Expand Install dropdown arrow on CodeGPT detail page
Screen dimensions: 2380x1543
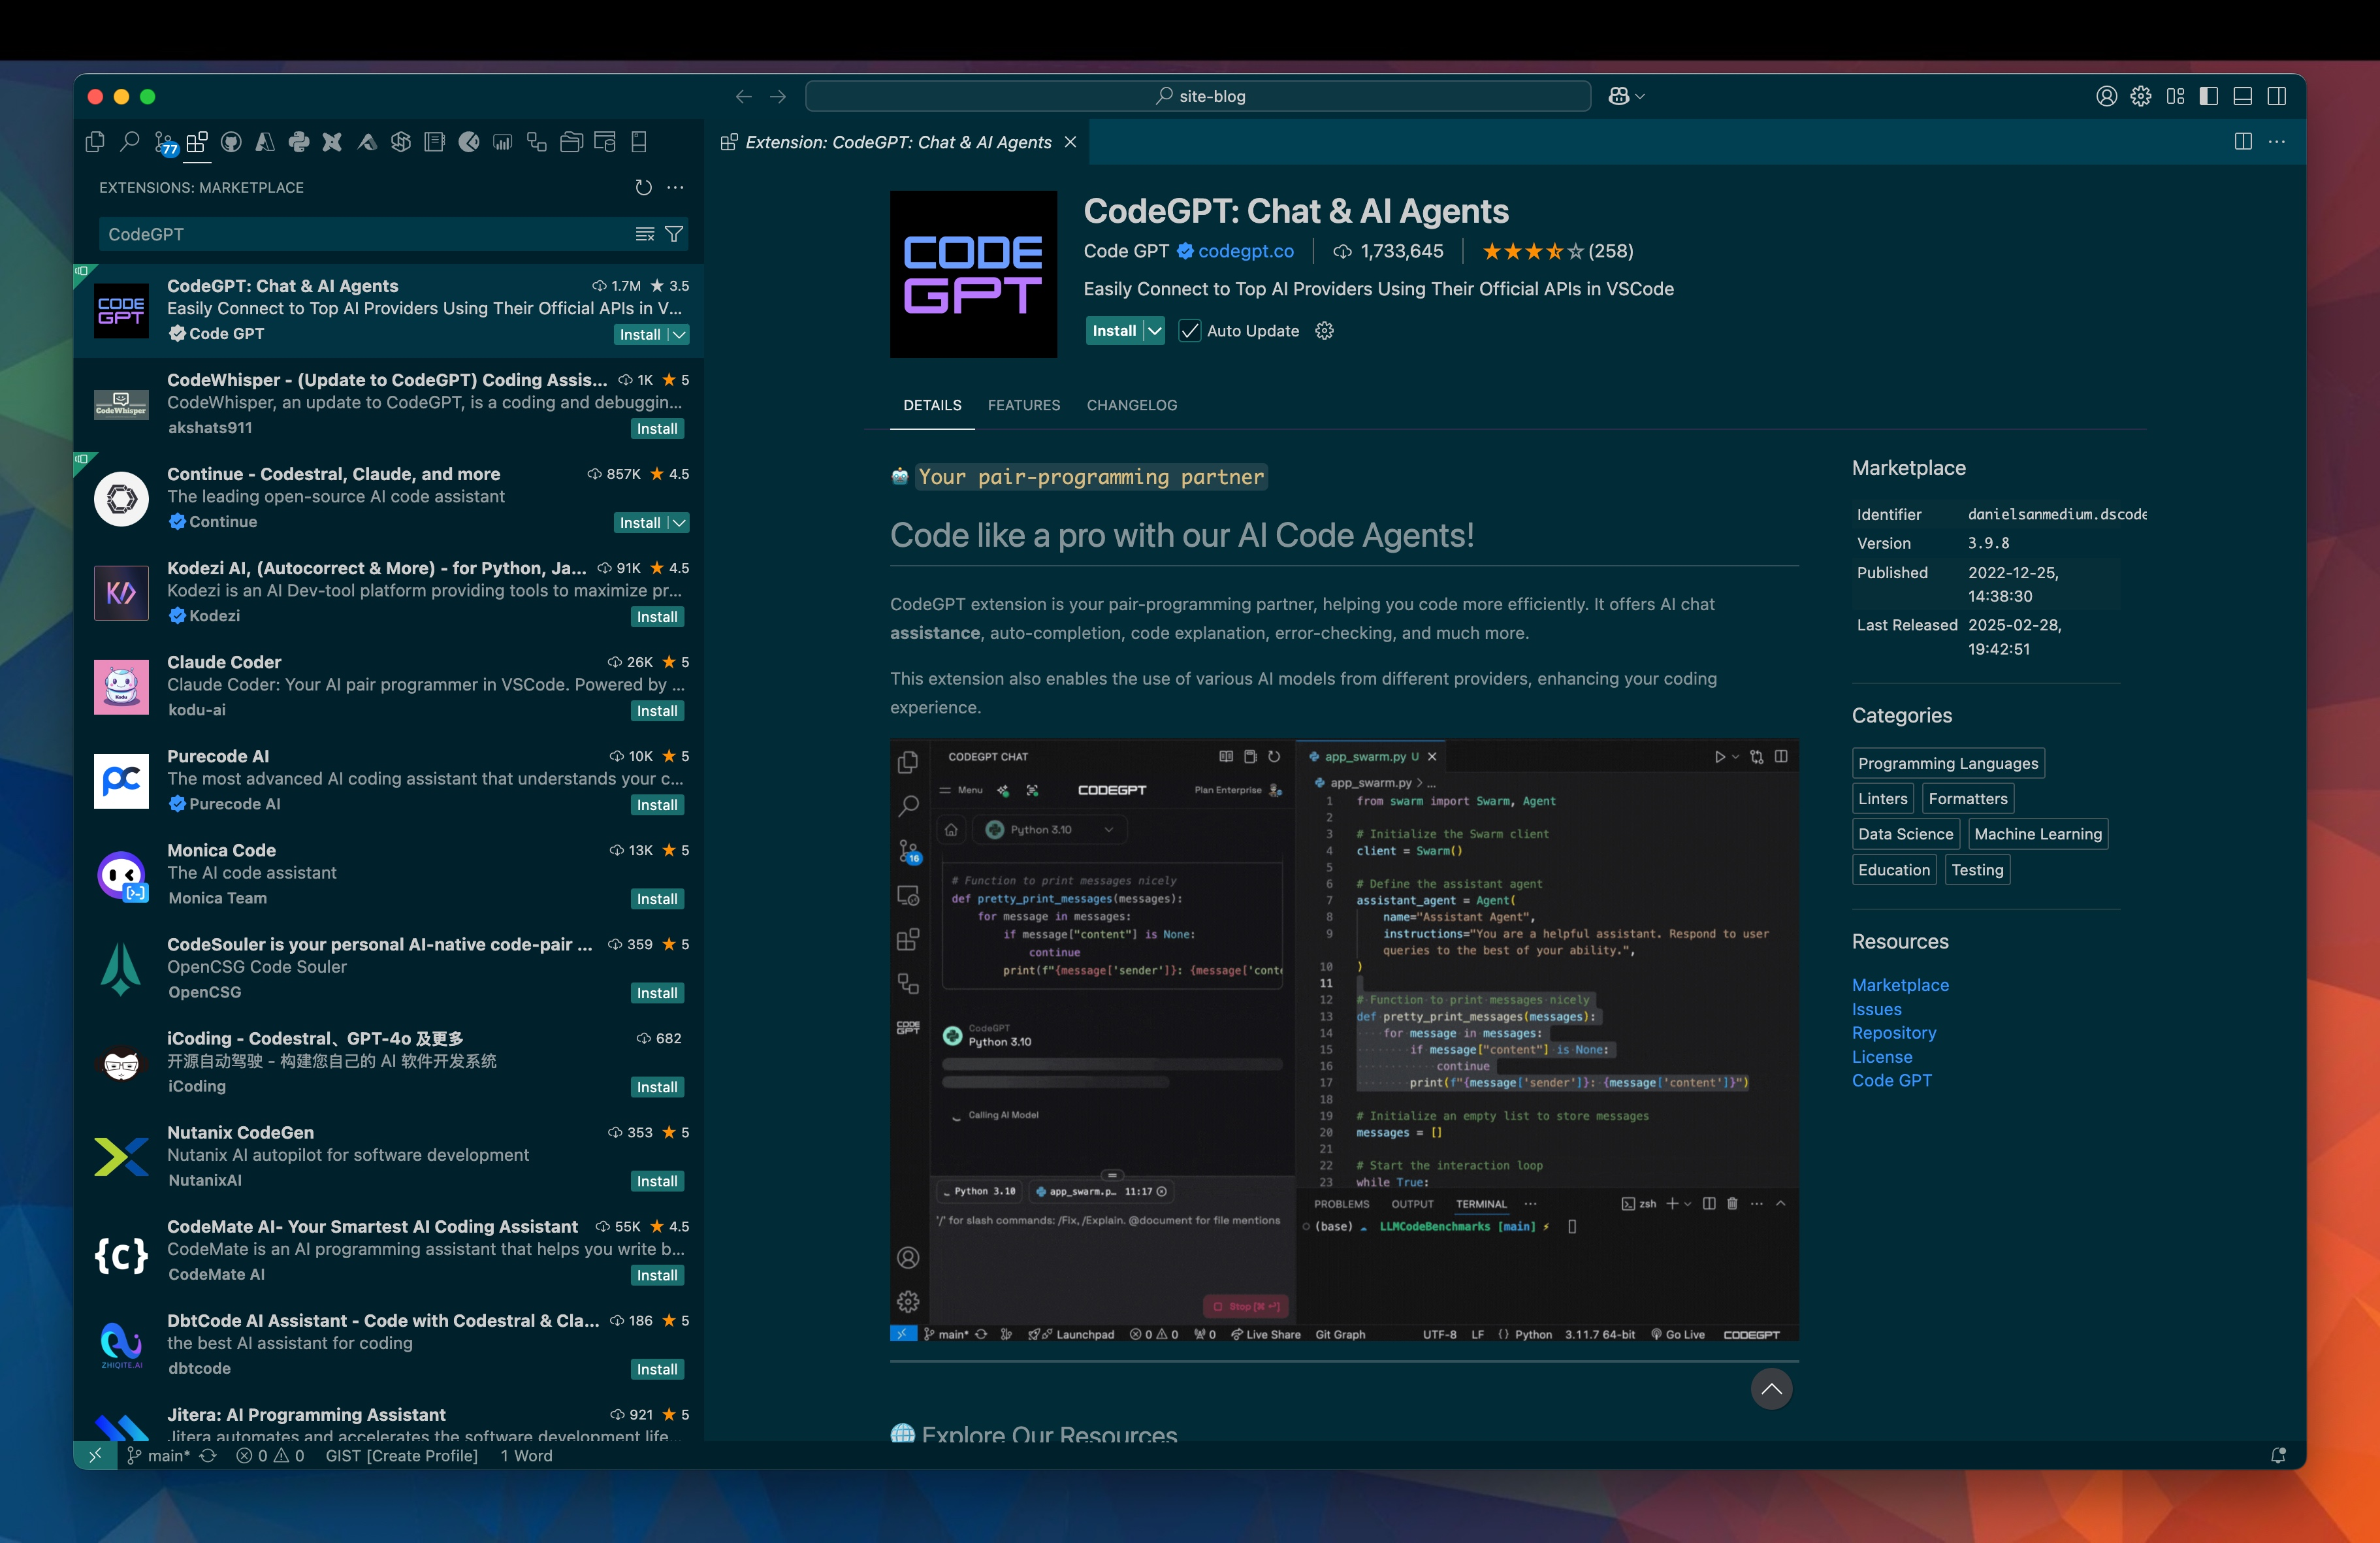click(1154, 331)
